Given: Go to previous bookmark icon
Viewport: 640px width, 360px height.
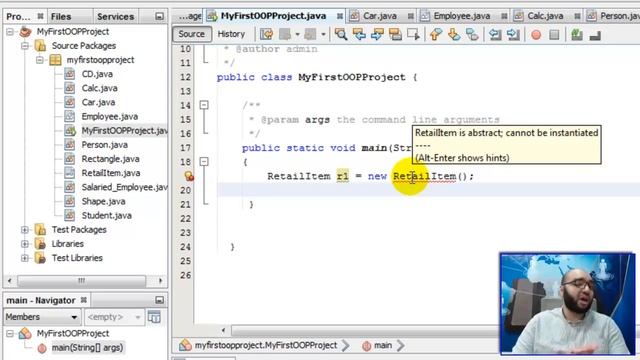Looking at the screenshot, I should click(x=436, y=34).
